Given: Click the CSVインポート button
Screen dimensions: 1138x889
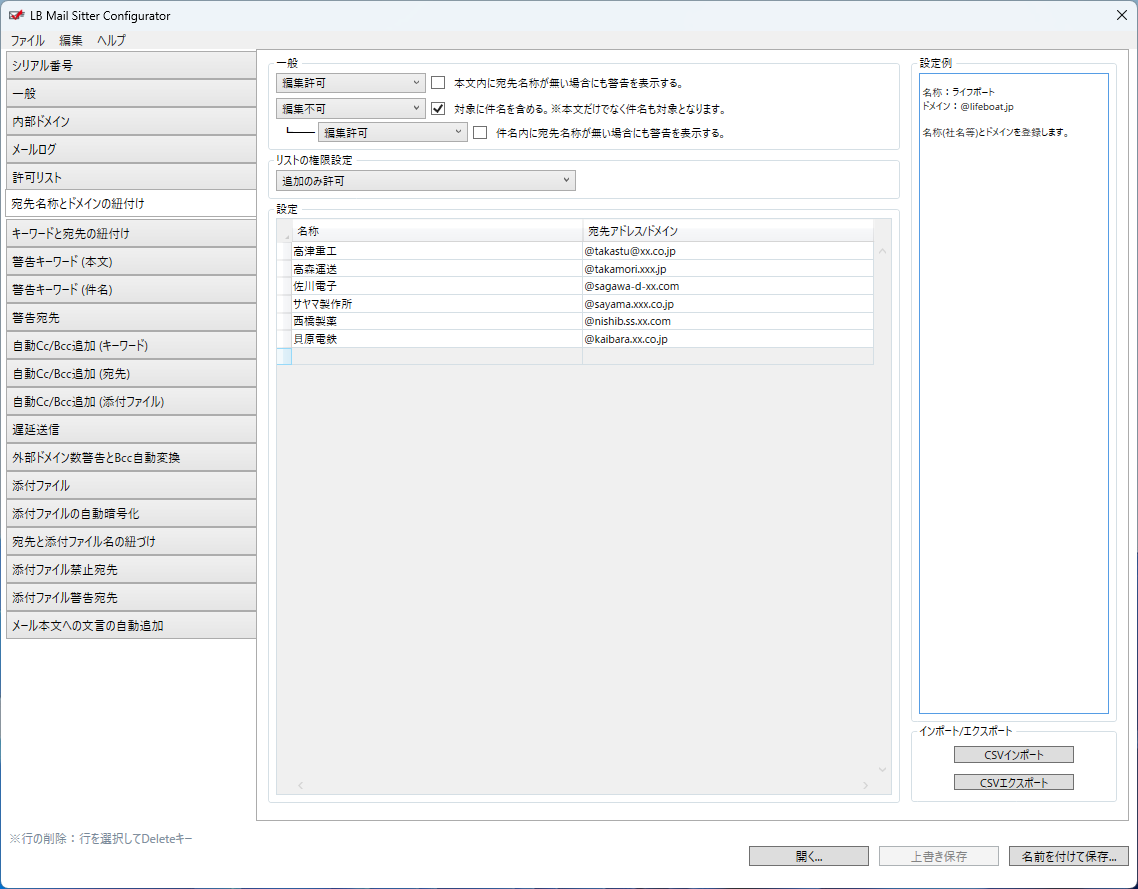Looking at the screenshot, I should [1013, 755].
